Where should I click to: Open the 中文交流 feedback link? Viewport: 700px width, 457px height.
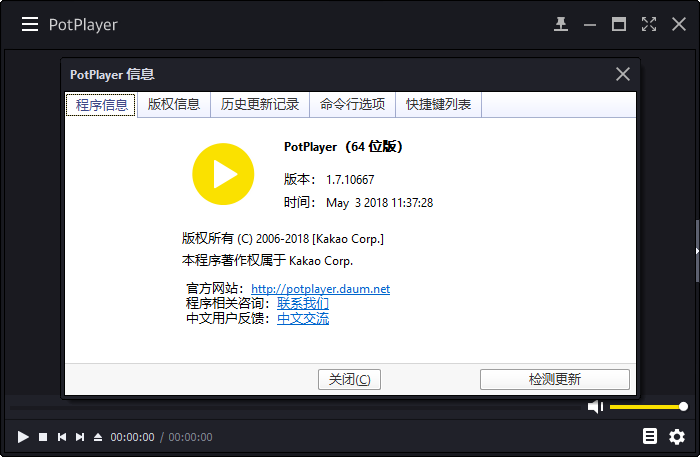(303, 319)
